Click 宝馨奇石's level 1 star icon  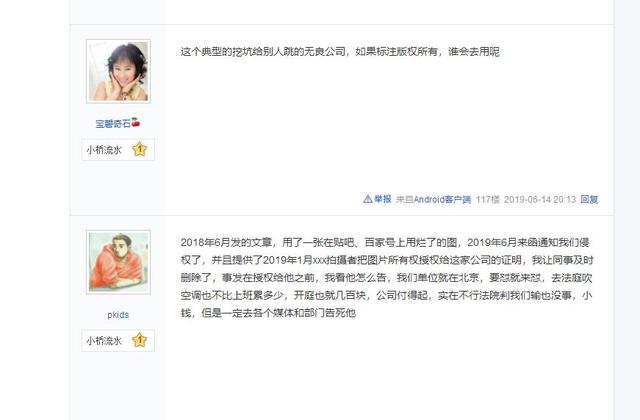coord(140,149)
